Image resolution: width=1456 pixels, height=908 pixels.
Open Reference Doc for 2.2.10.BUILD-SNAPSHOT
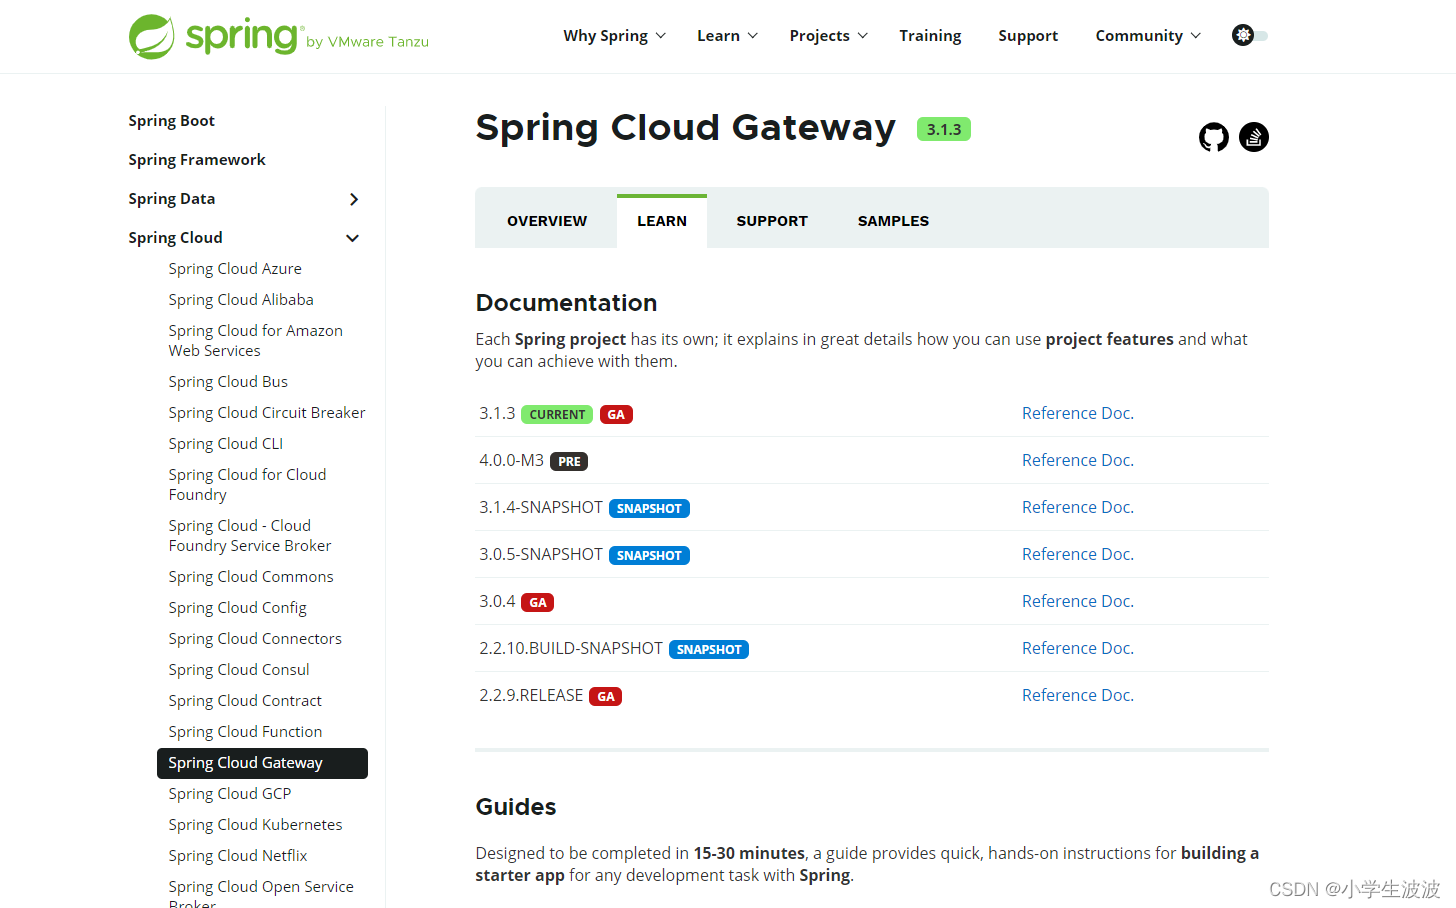point(1077,648)
